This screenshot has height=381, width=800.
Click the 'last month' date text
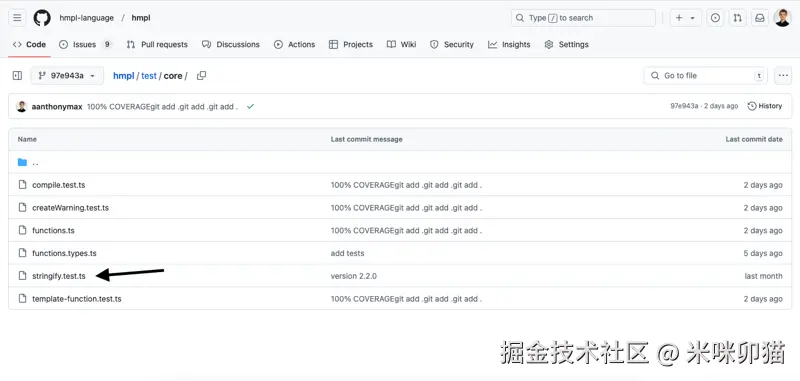click(763, 276)
